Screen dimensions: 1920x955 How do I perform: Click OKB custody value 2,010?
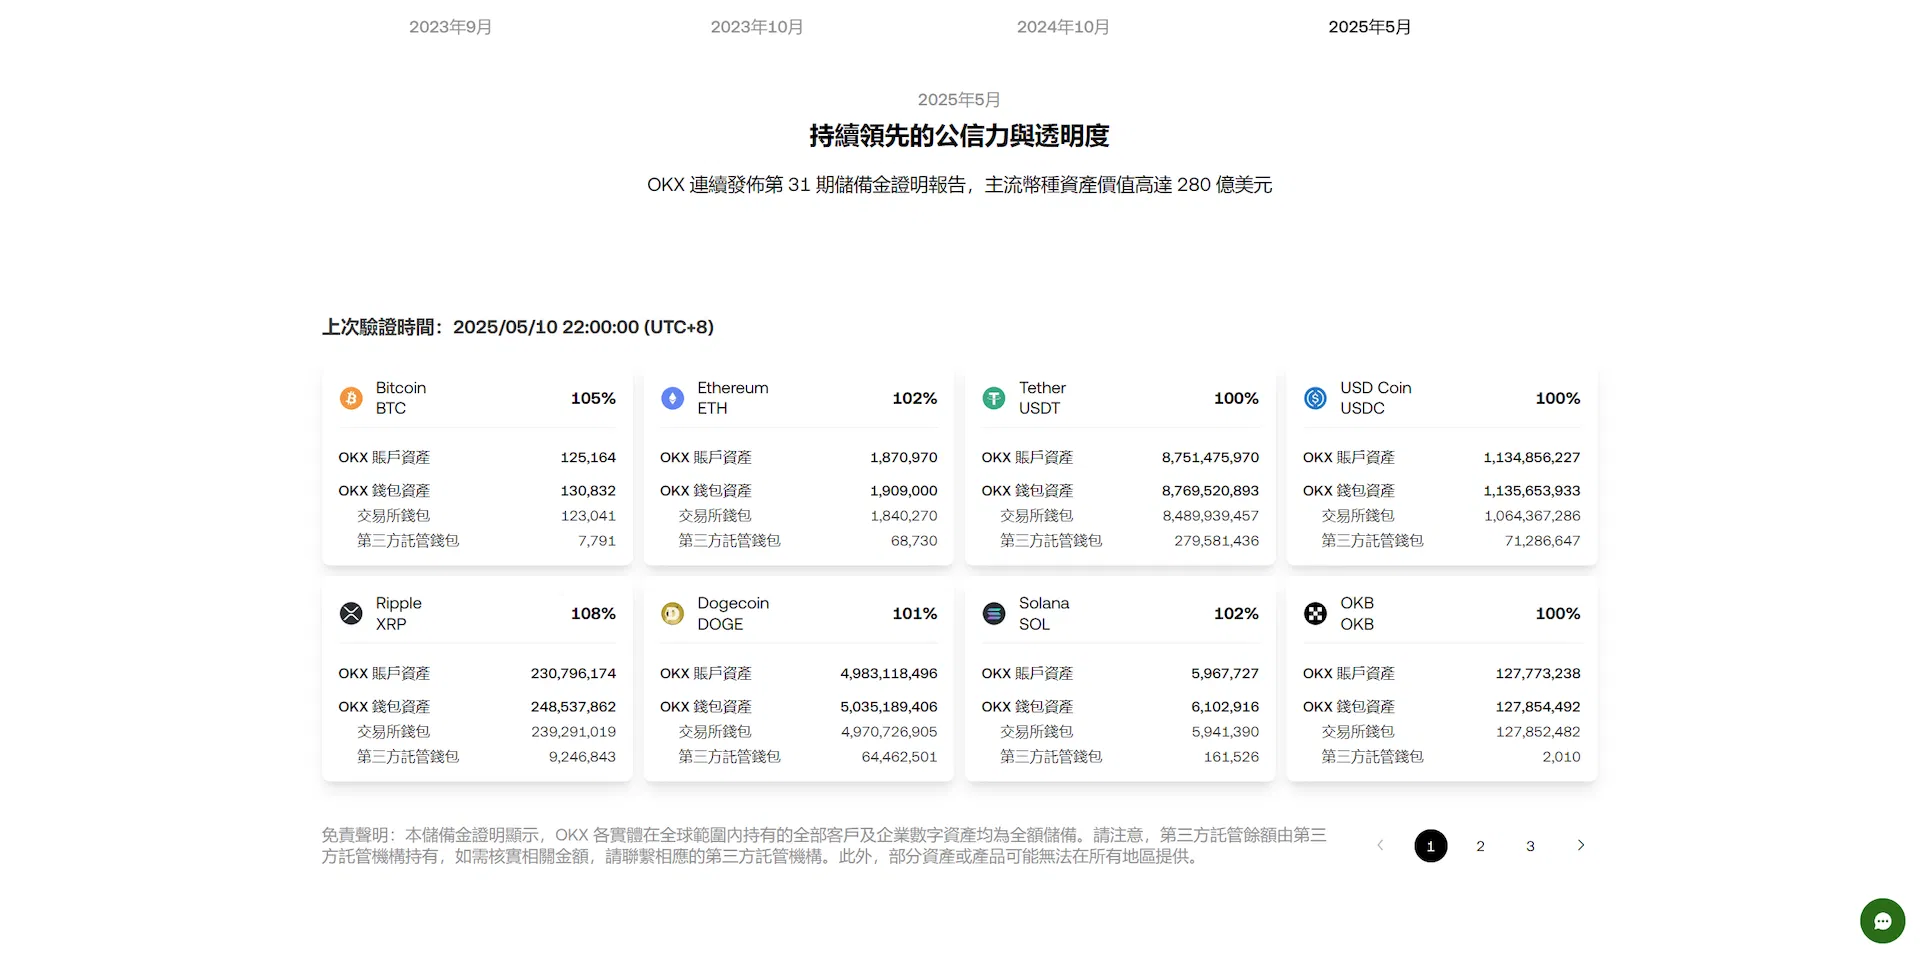click(x=1562, y=756)
